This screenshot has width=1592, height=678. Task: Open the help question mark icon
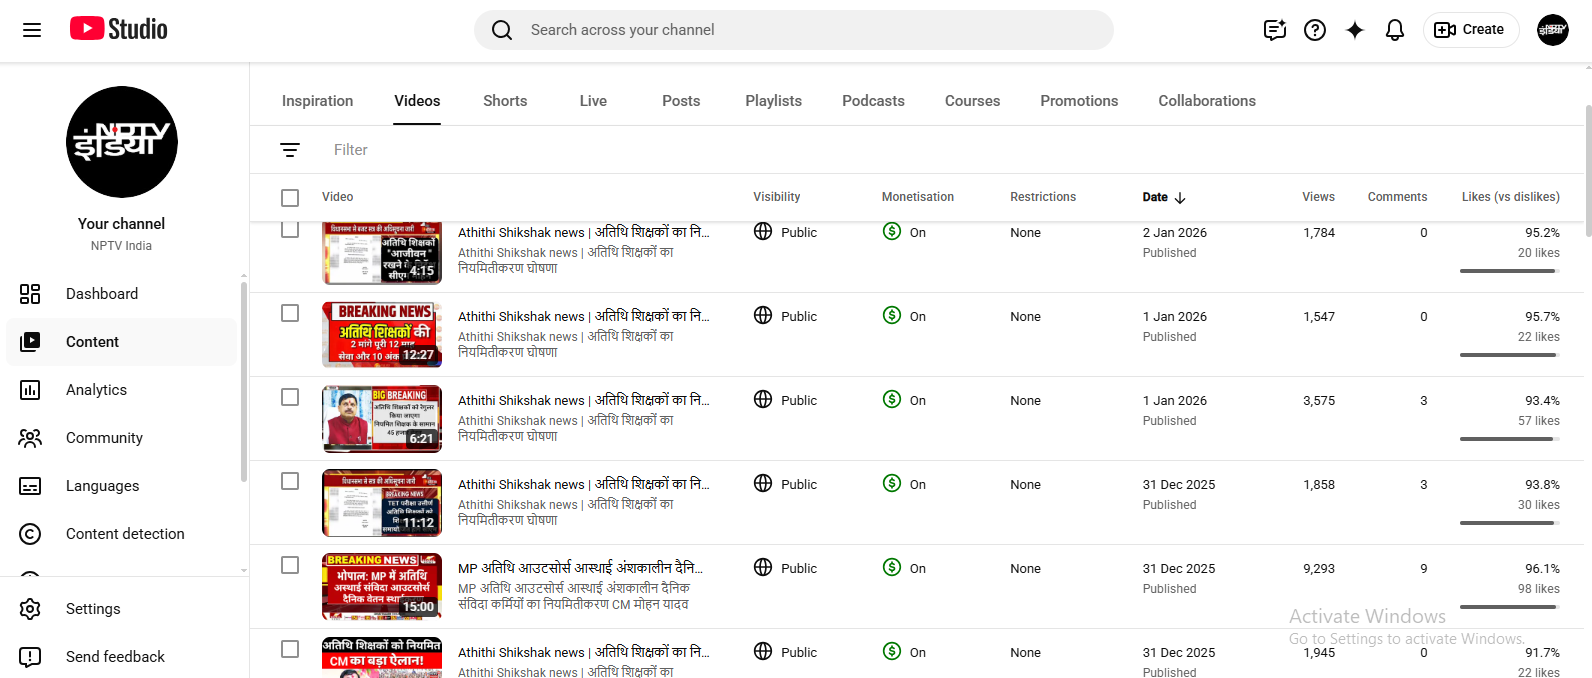pos(1315,30)
